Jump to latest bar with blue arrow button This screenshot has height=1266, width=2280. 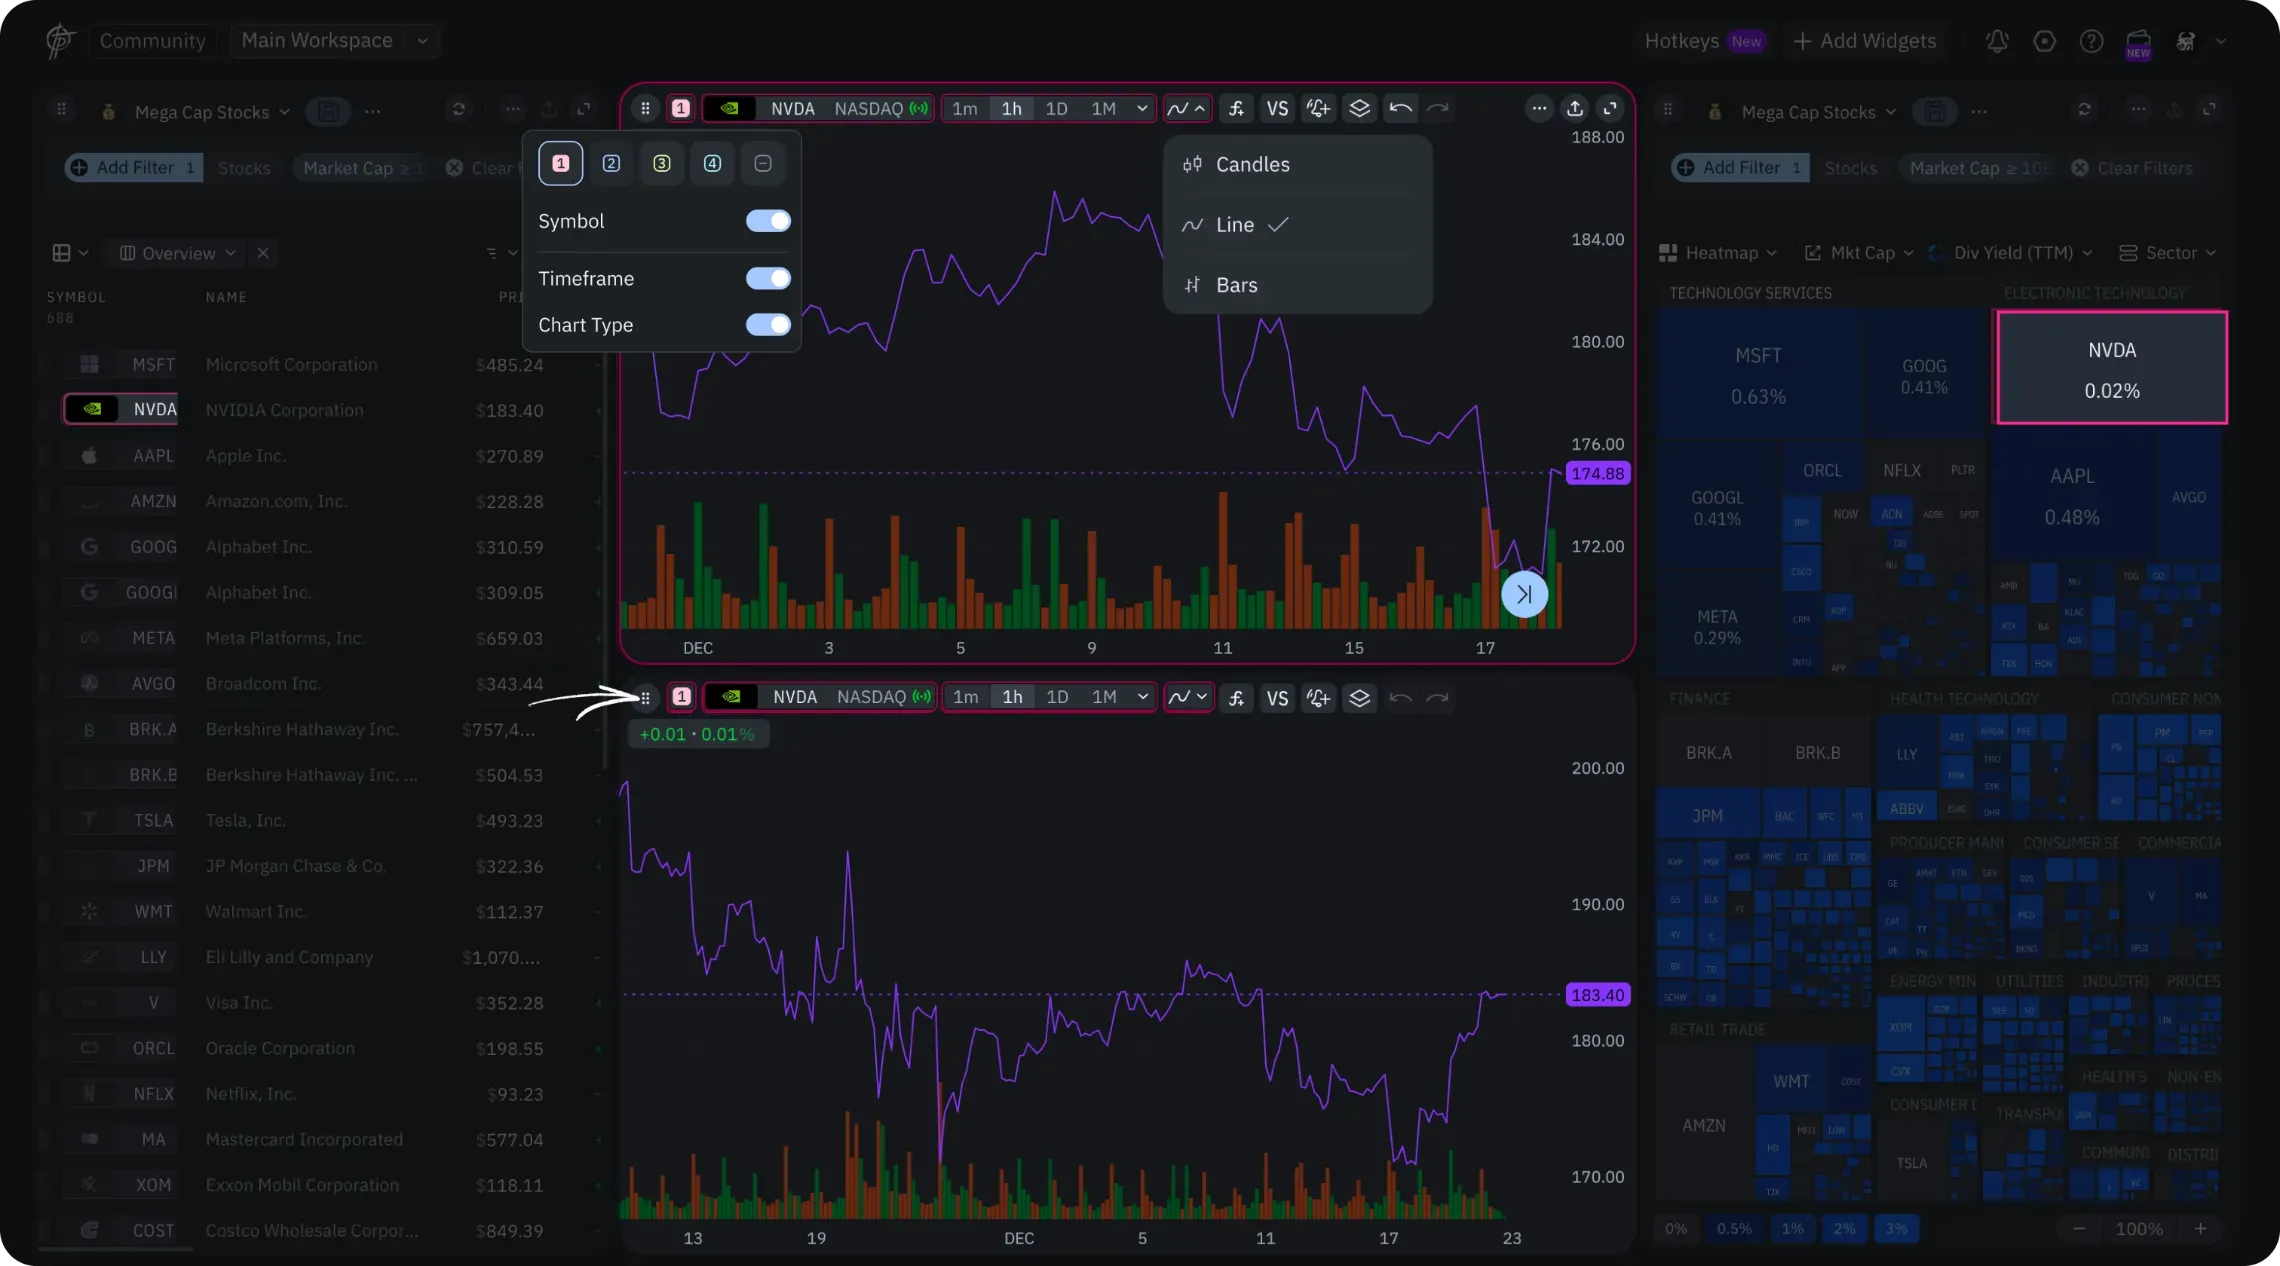point(1524,594)
